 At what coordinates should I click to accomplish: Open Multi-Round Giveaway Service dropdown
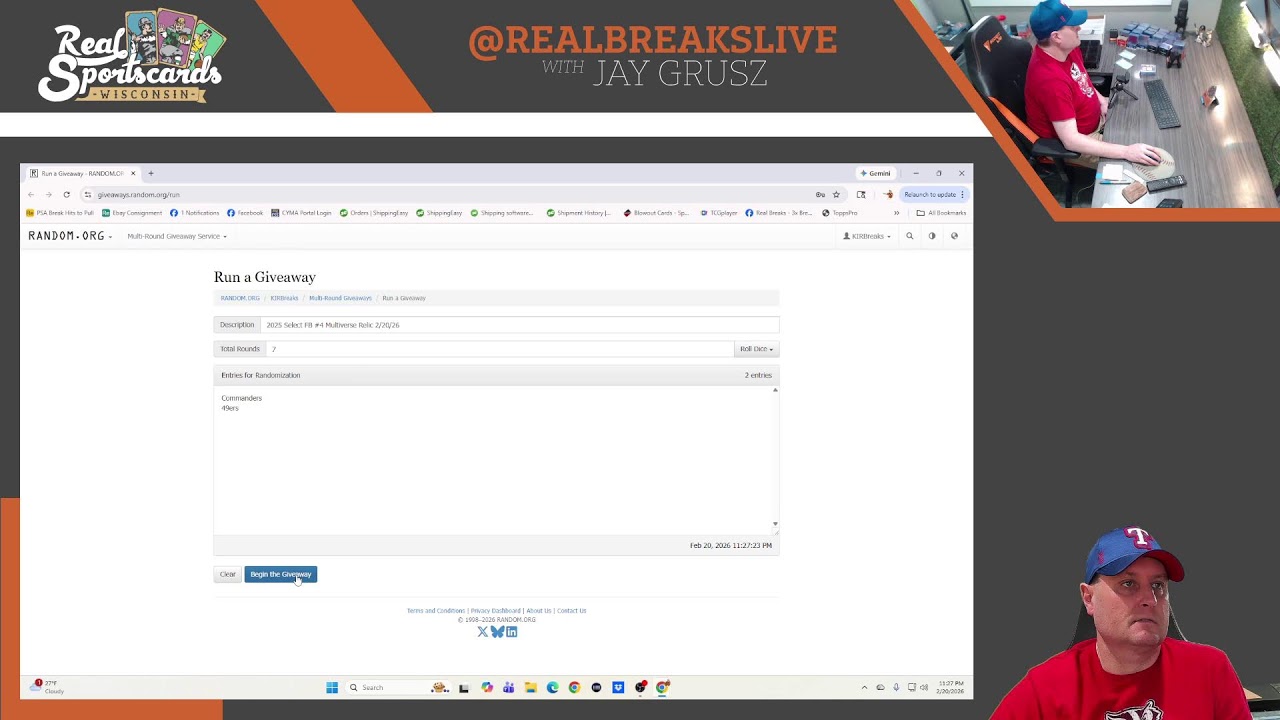pos(177,236)
